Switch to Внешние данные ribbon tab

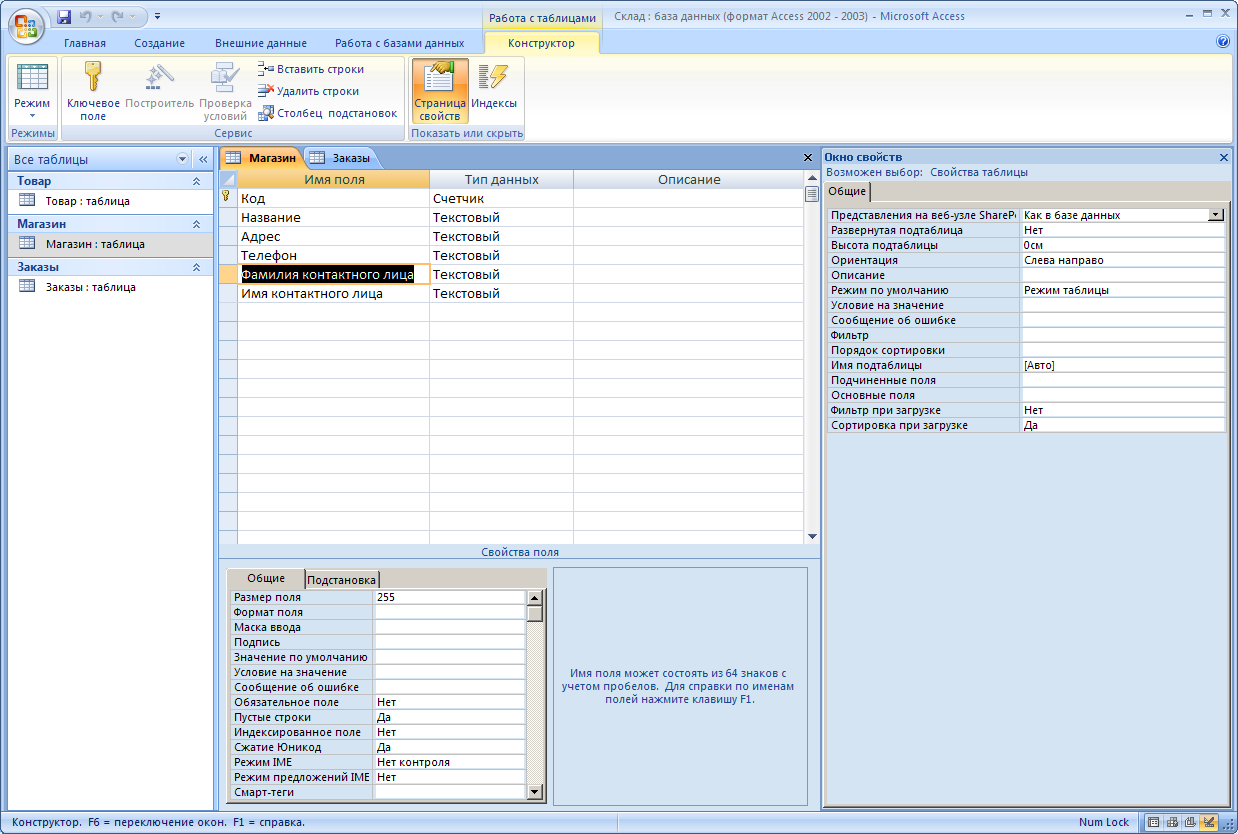coord(261,43)
